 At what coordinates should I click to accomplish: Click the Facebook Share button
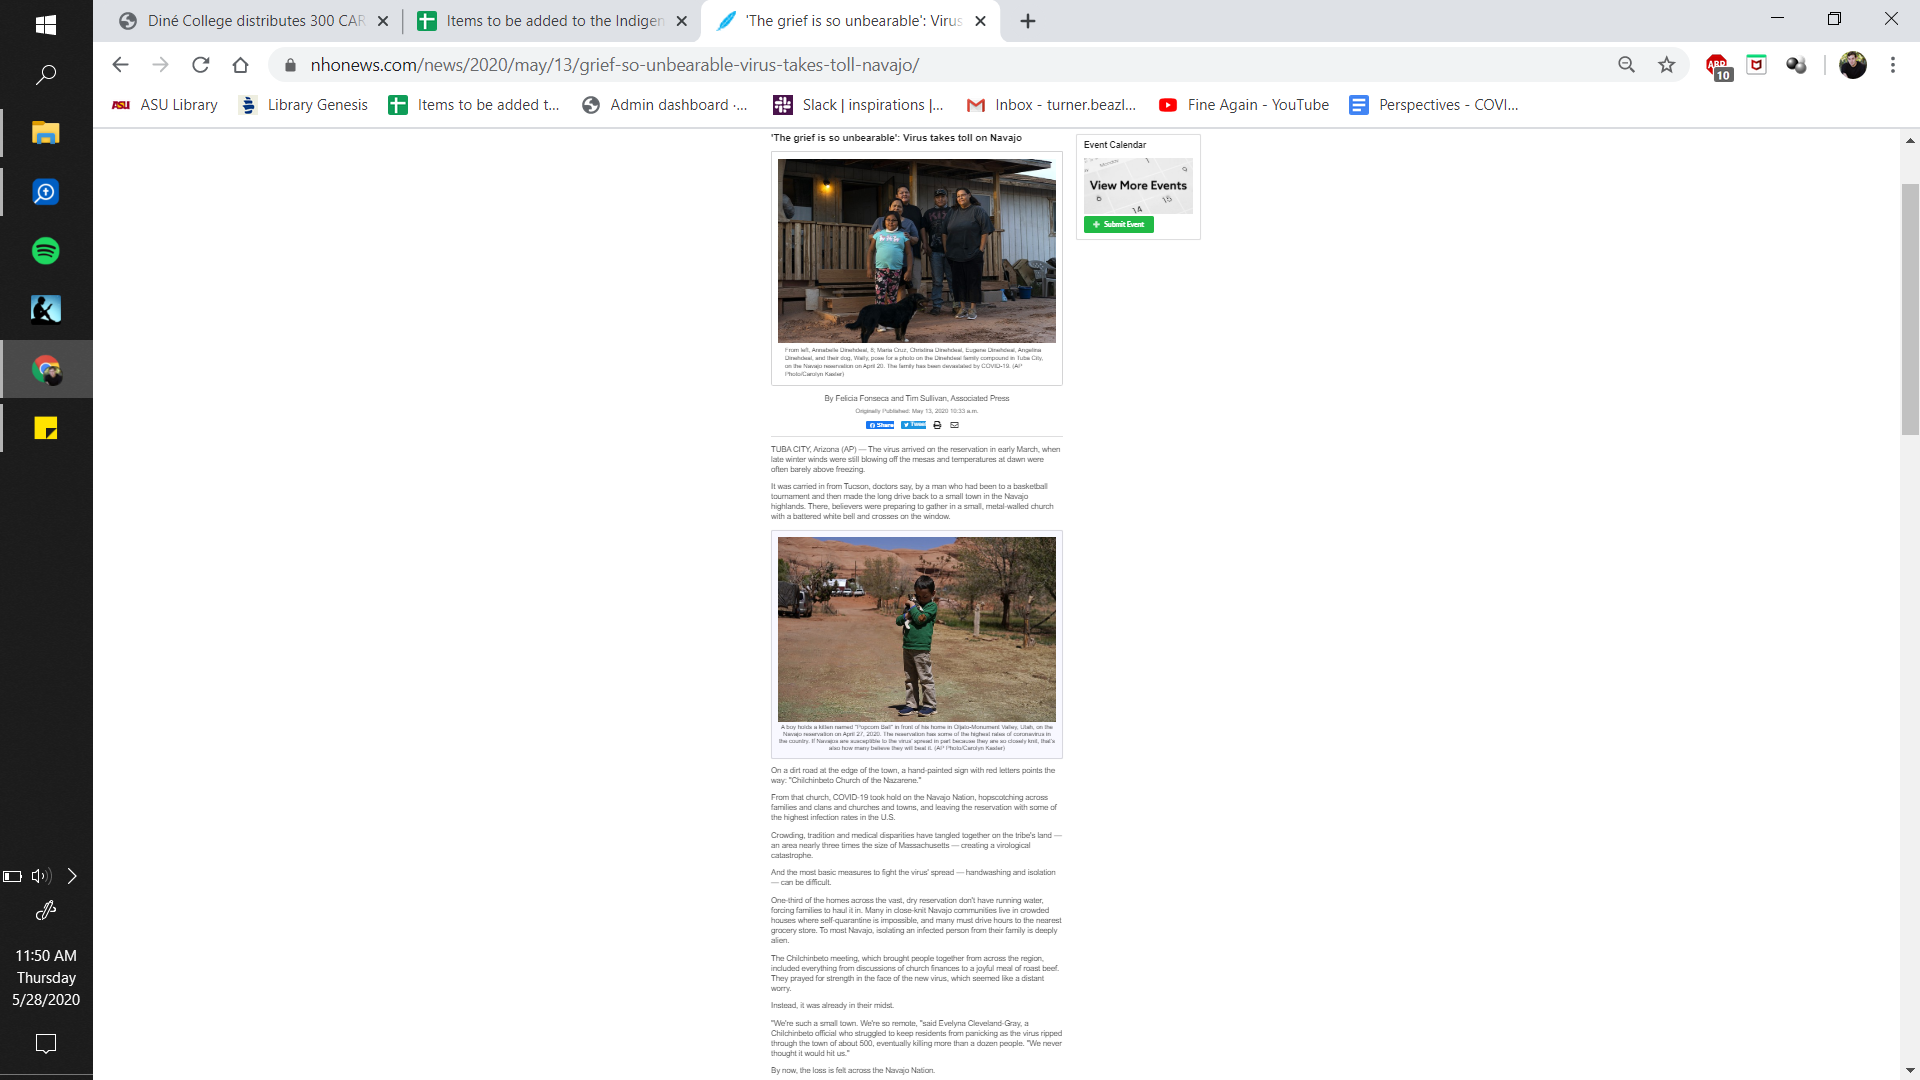coord(880,425)
